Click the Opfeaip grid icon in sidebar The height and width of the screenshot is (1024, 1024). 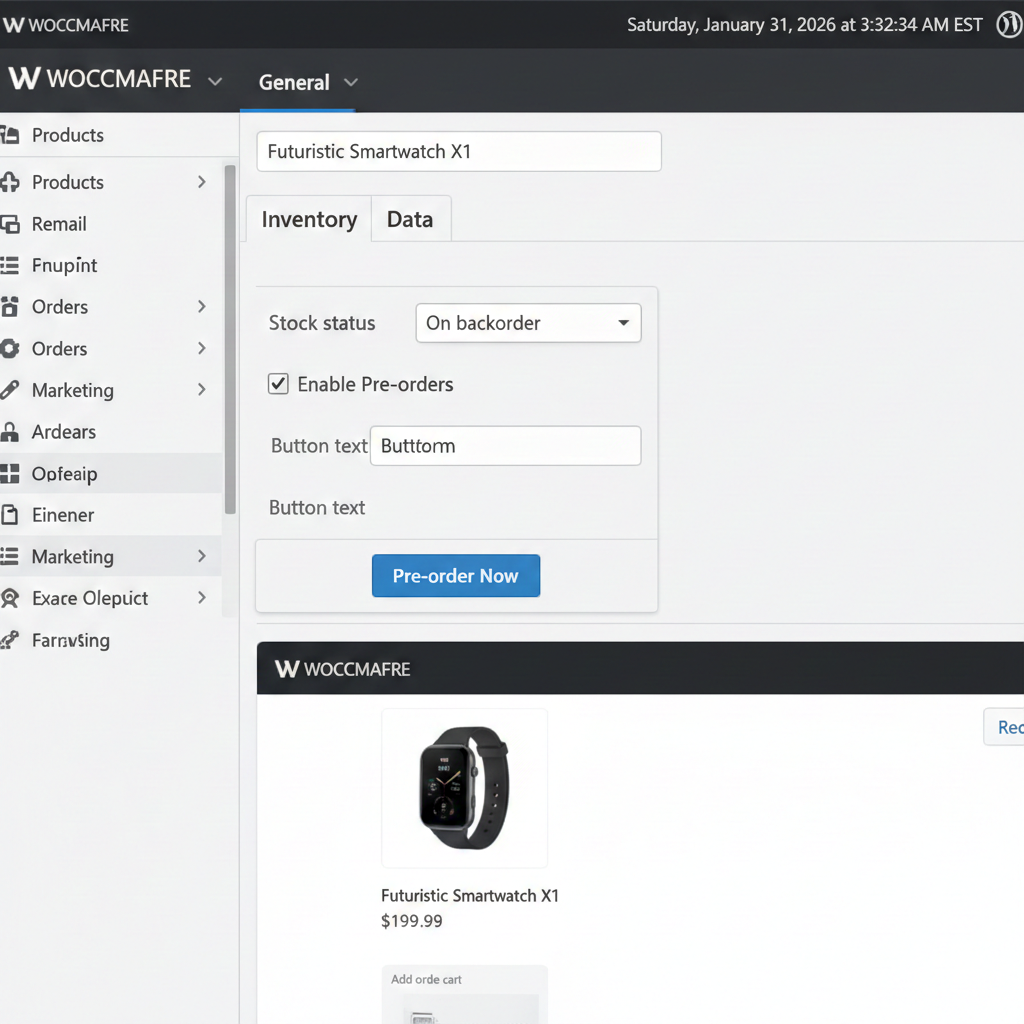point(10,474)
